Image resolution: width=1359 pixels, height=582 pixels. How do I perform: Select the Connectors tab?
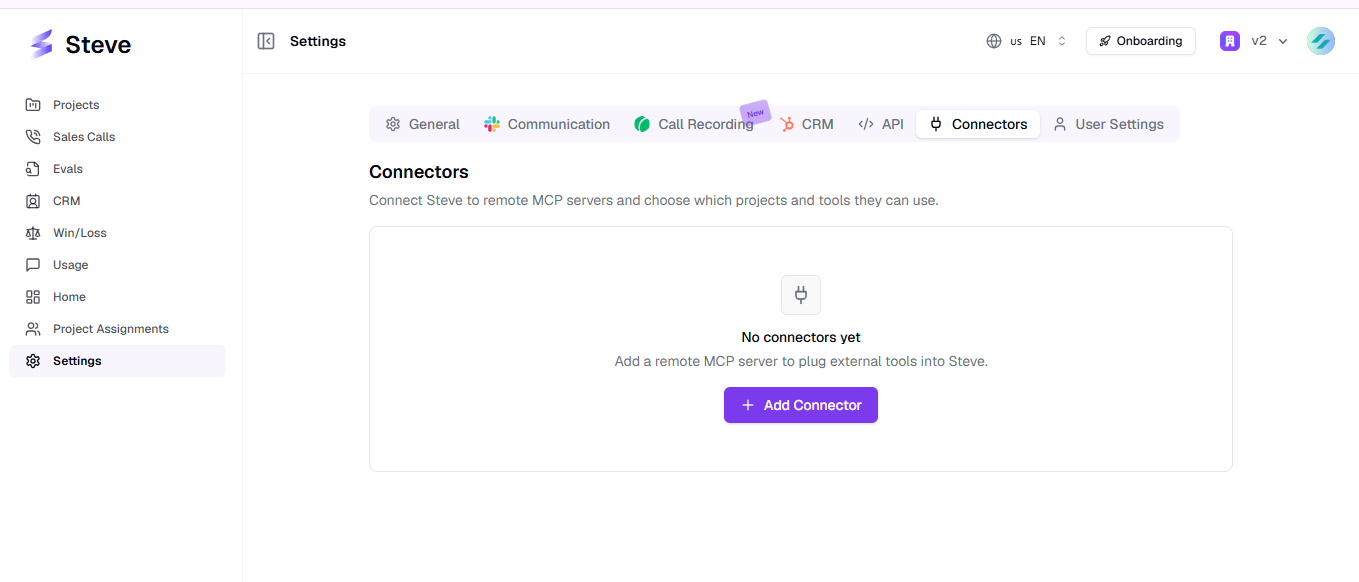coord(978,124)
